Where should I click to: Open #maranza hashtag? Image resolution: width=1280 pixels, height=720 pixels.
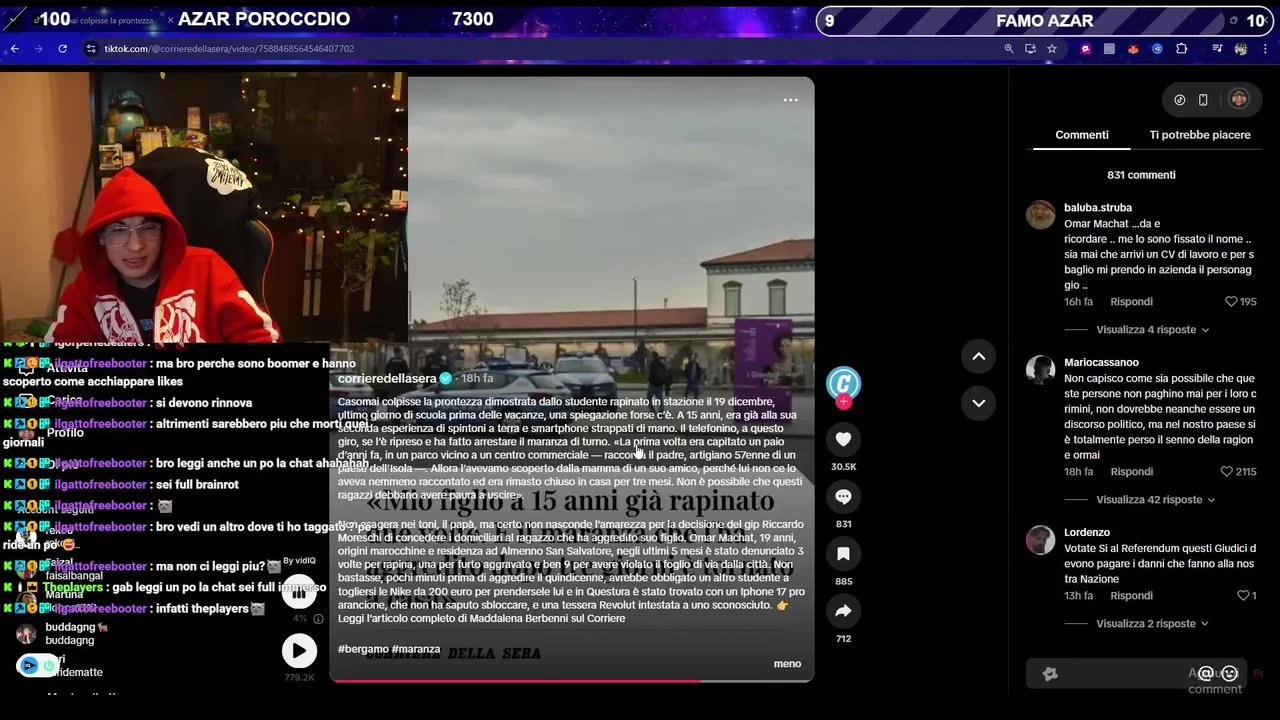click(416, 648)
